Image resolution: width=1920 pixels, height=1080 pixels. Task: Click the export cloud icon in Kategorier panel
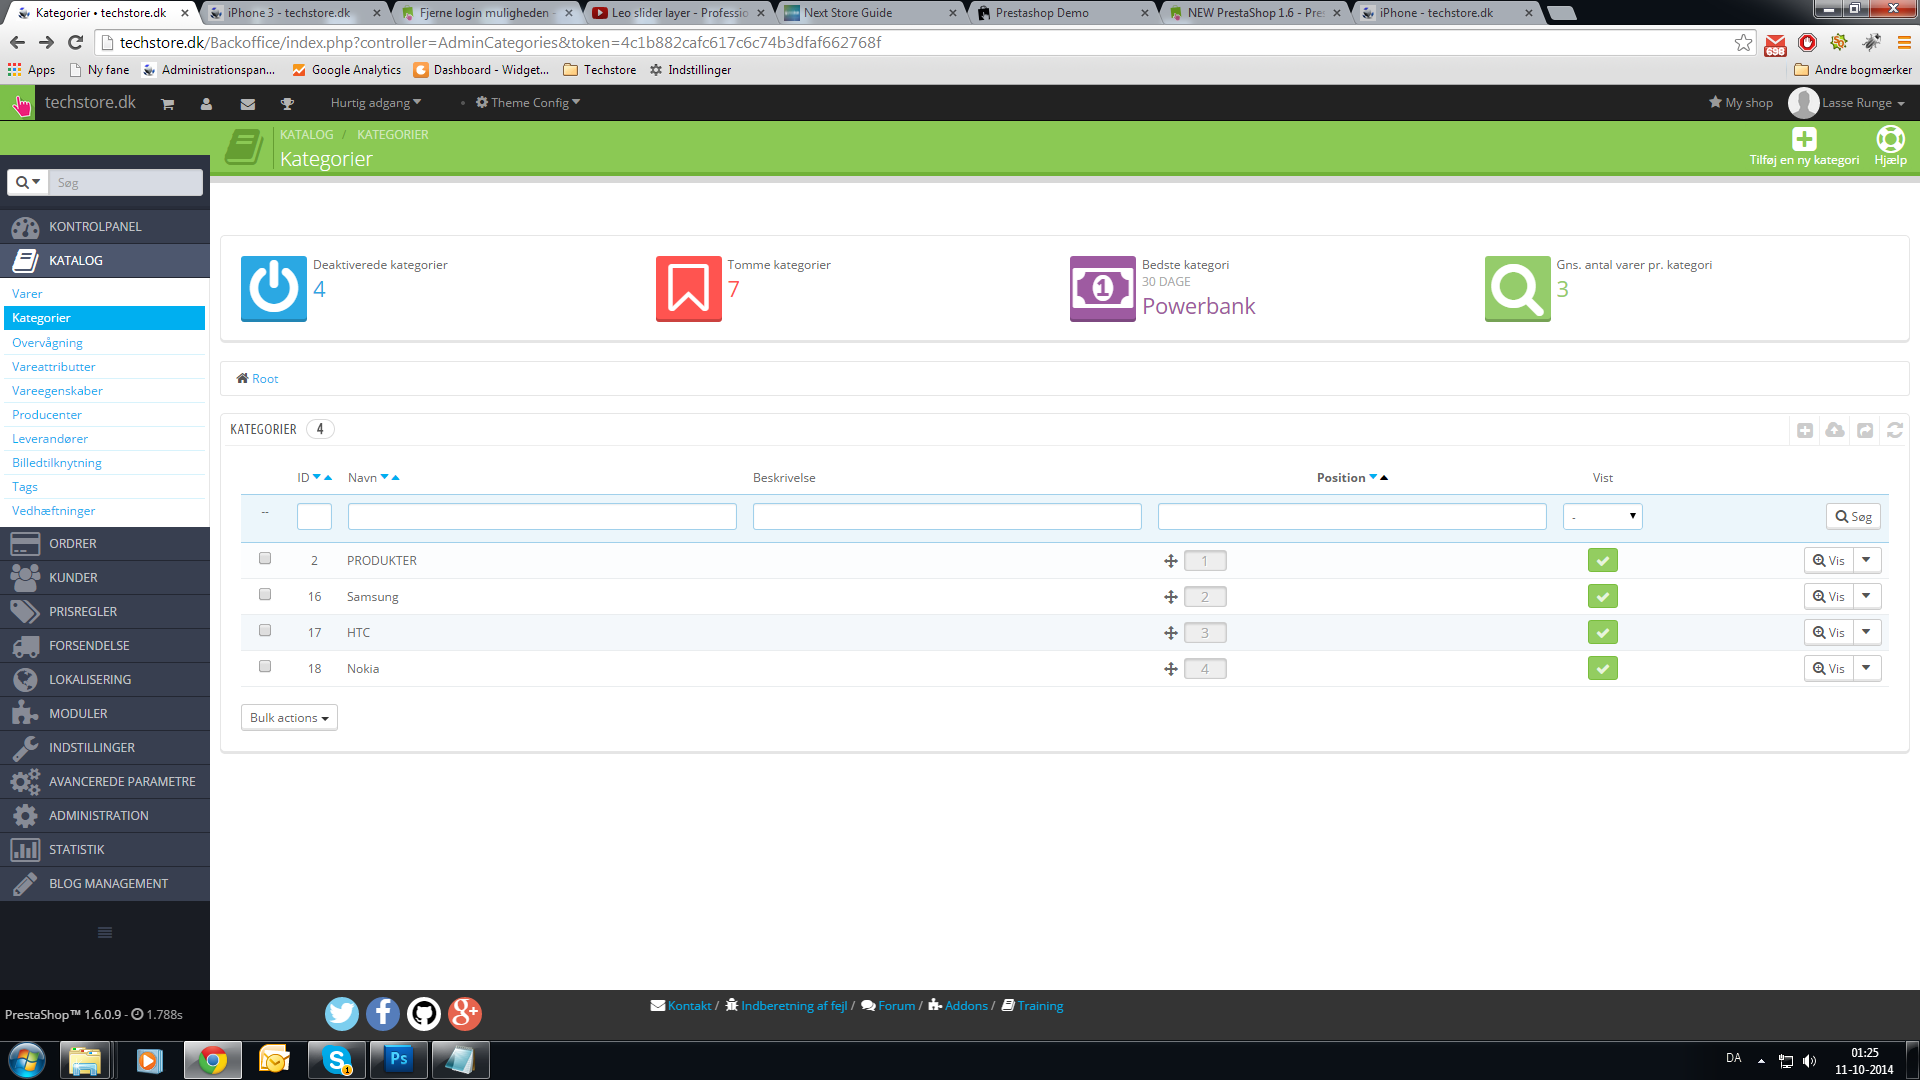pyautogui.click(x=1834, y=430)
